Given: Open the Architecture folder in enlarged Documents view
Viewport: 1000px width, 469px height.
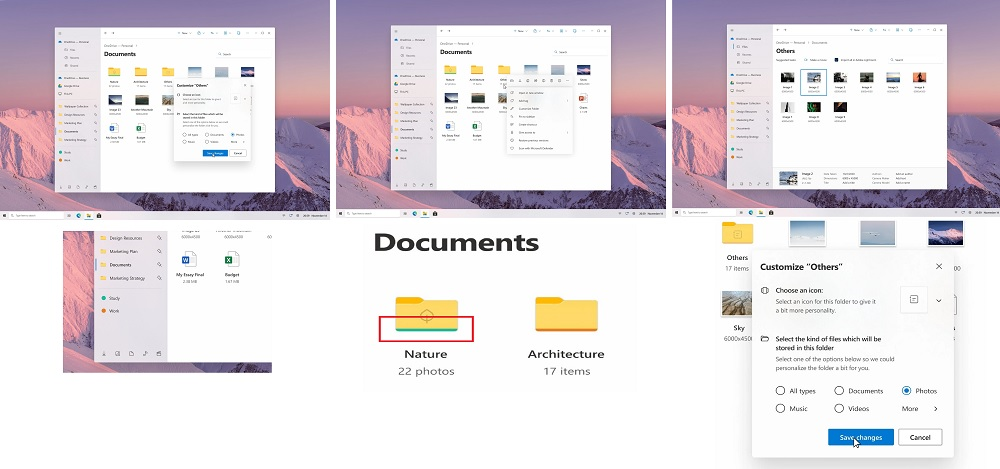Looking at the screenshot, I should pos(566,314).
